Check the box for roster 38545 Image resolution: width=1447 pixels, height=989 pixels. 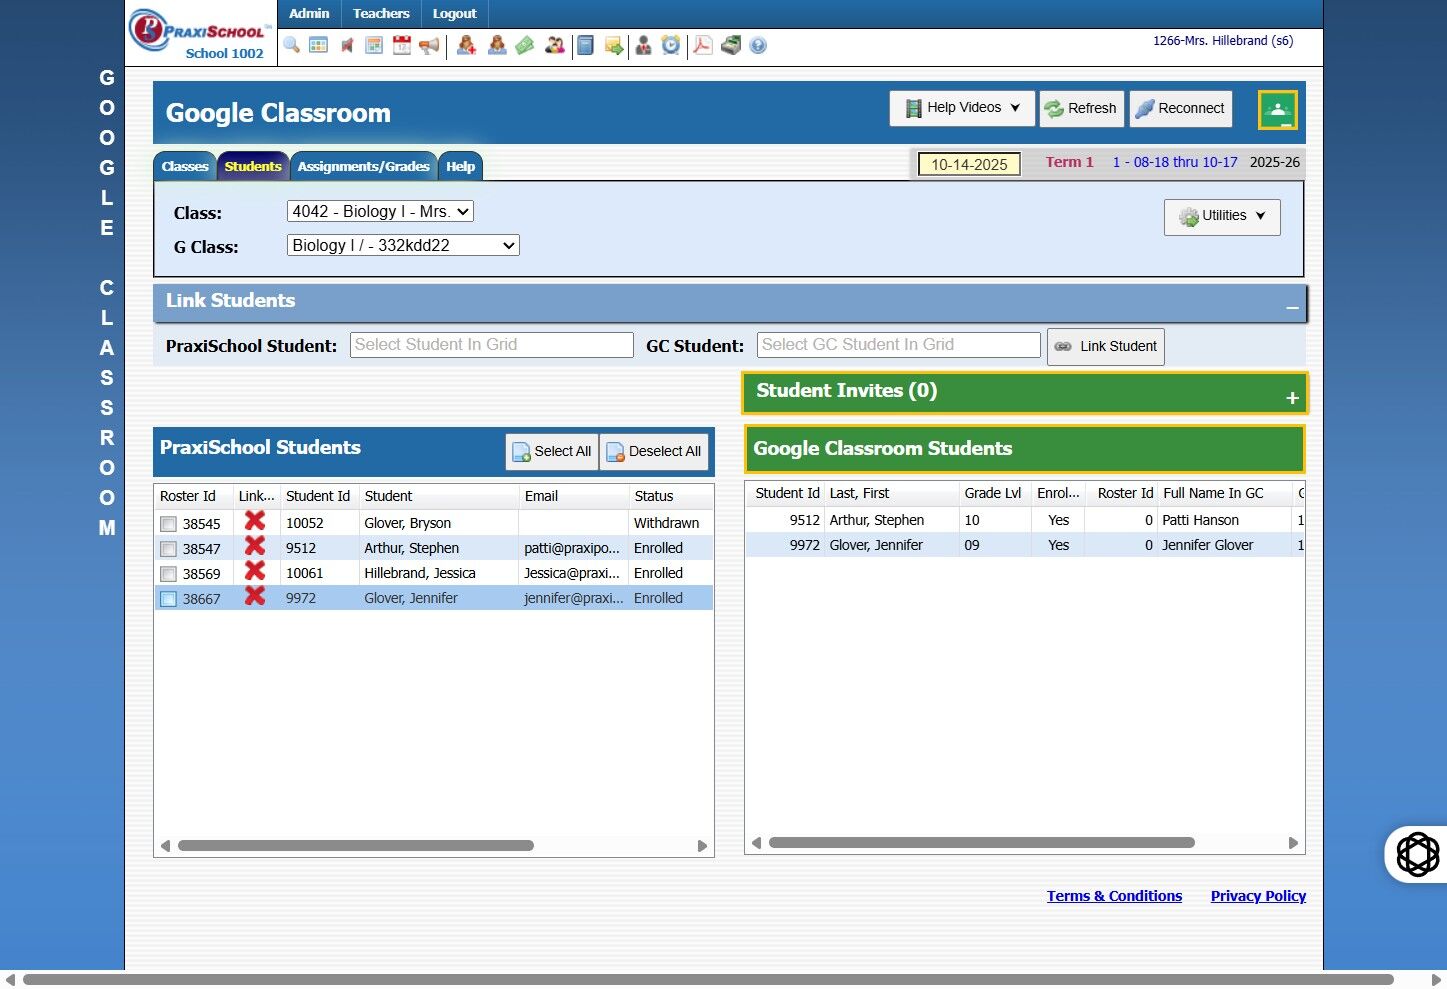point(168,524)
